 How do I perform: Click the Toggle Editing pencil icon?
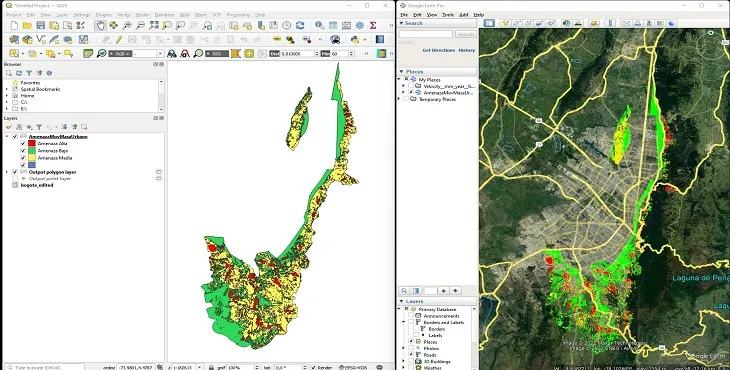coord(119,40)
